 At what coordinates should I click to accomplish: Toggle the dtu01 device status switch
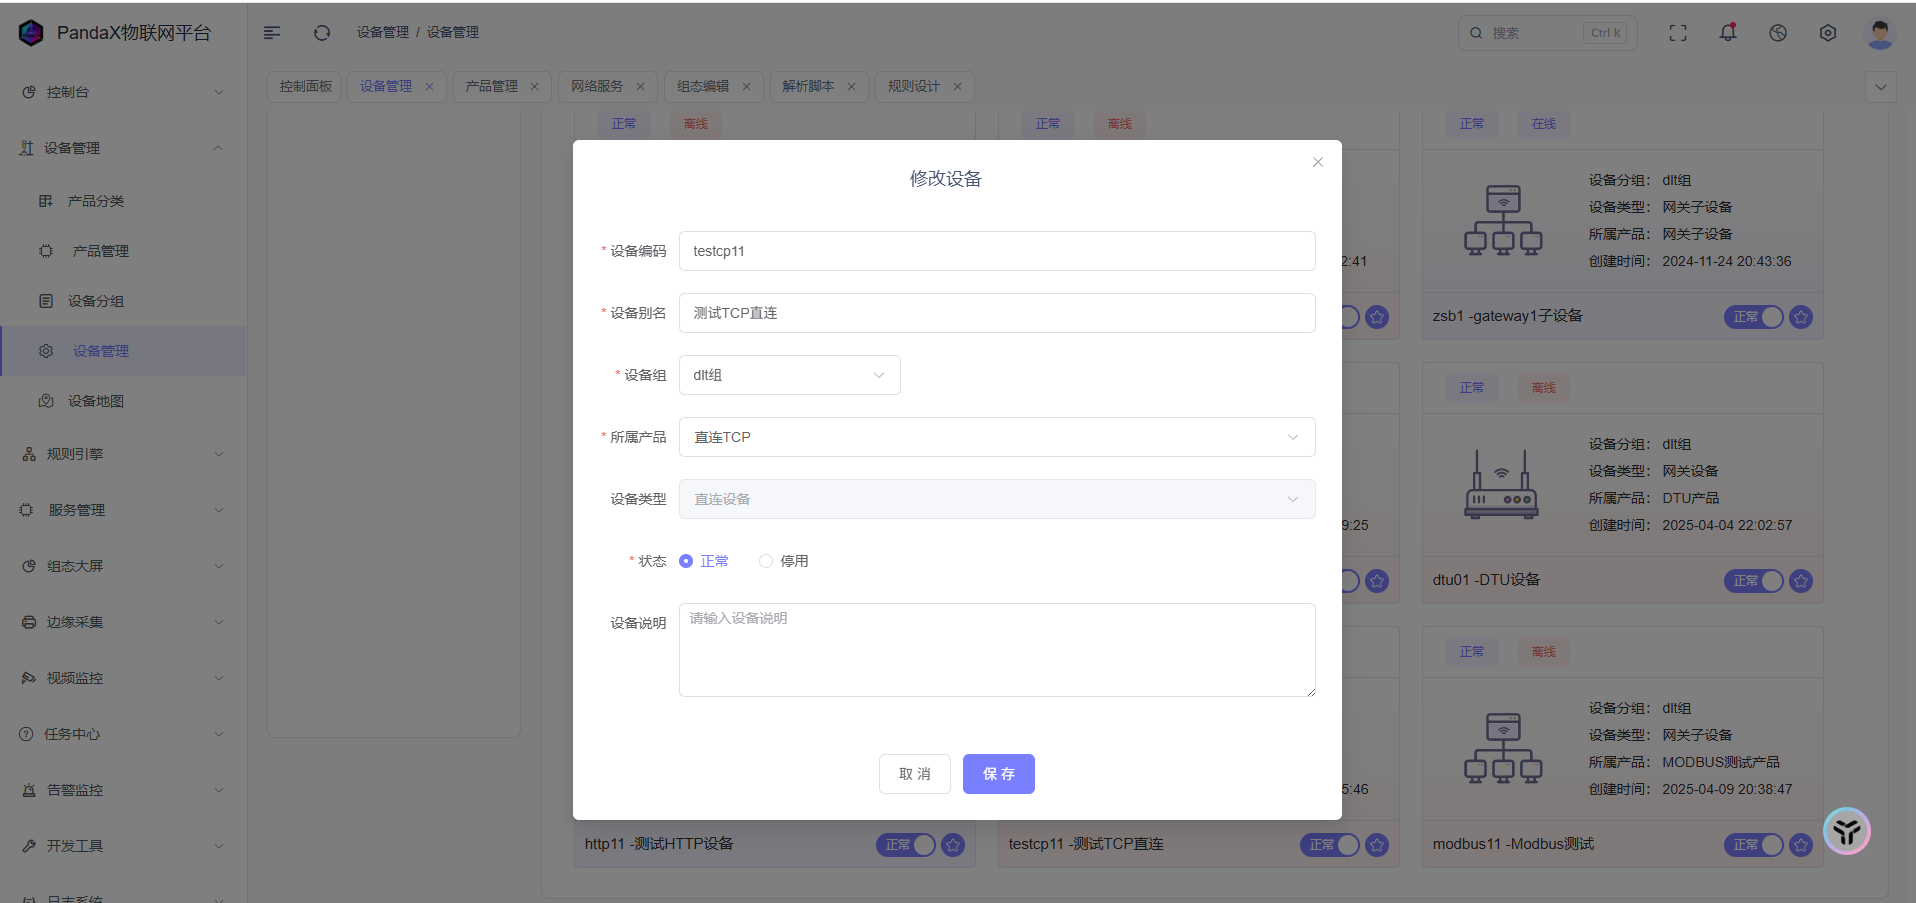(1753, 581)
